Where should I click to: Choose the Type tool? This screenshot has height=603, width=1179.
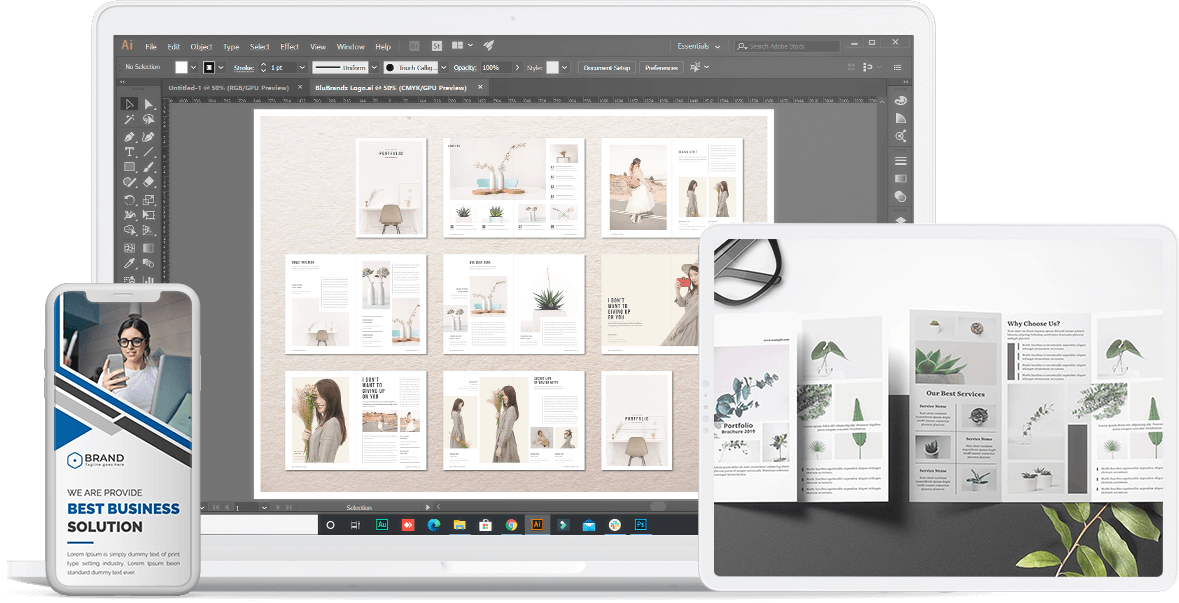[129, 152]
